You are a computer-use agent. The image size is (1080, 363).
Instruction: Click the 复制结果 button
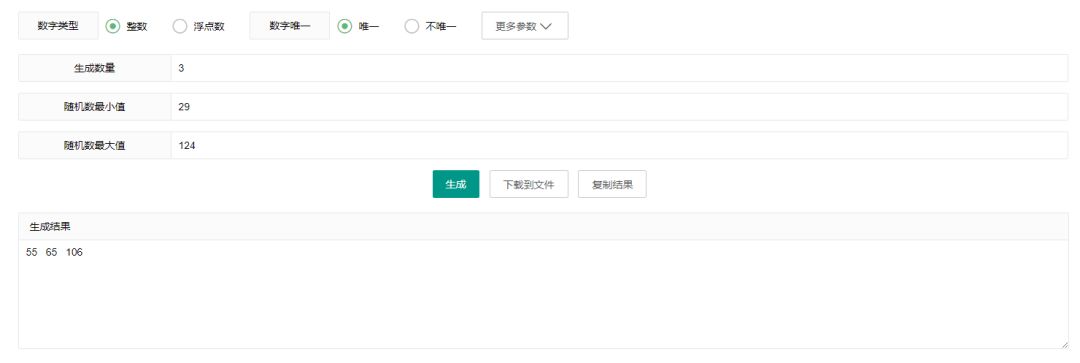pos(612,184)
